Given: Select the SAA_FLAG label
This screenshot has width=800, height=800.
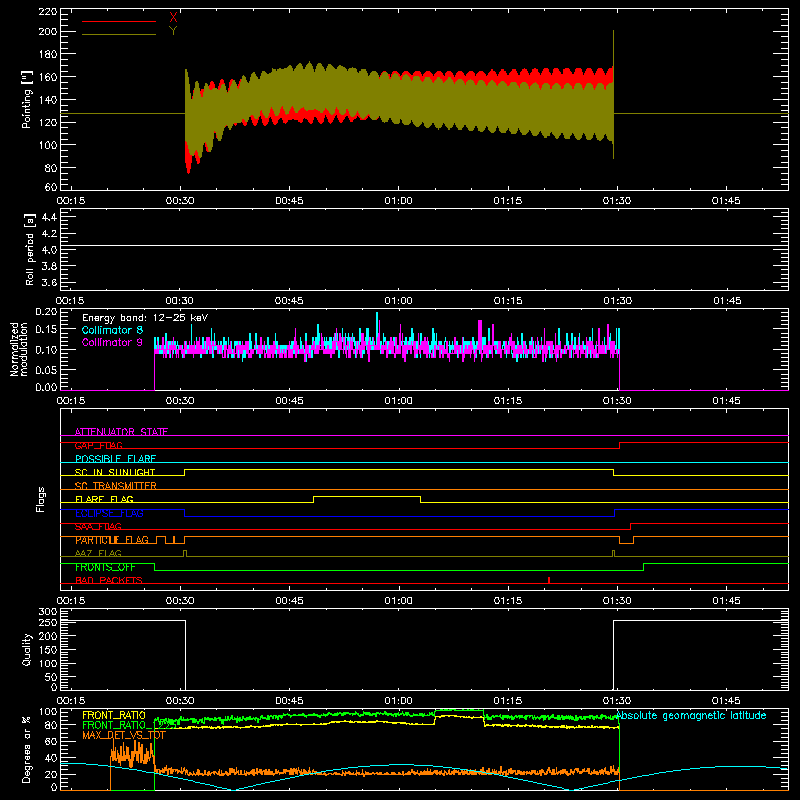Looking at the screenshot, I should point(98,526).
